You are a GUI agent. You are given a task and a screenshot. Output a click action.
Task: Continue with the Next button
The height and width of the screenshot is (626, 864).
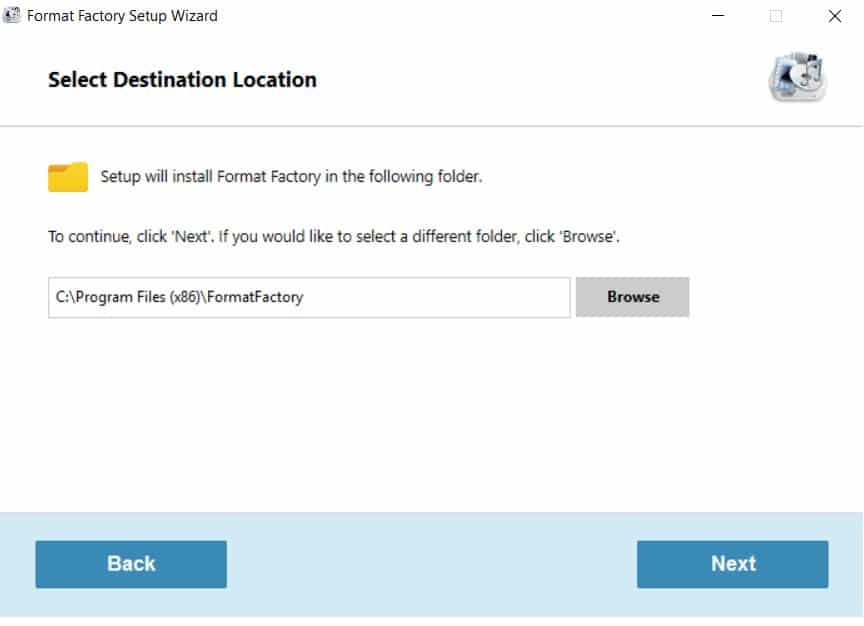click(x=732, y=564)
